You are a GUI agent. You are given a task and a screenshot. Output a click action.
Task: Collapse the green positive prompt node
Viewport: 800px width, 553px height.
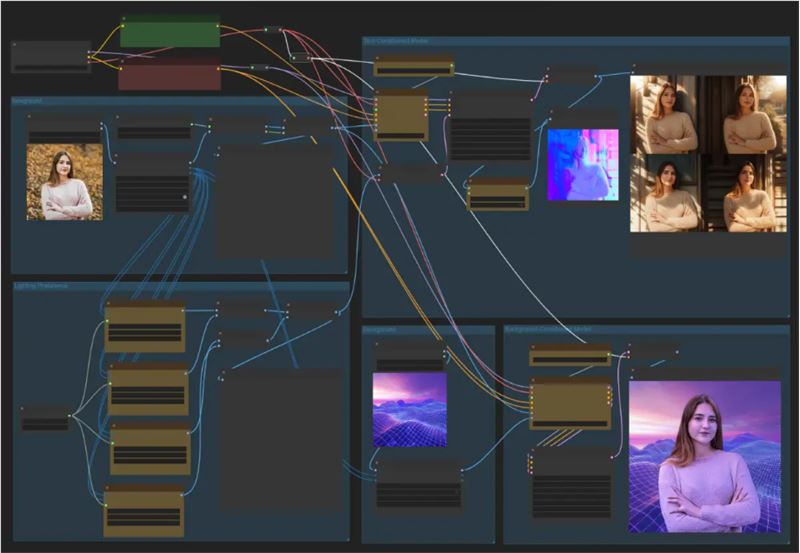(x=125, y=19)
